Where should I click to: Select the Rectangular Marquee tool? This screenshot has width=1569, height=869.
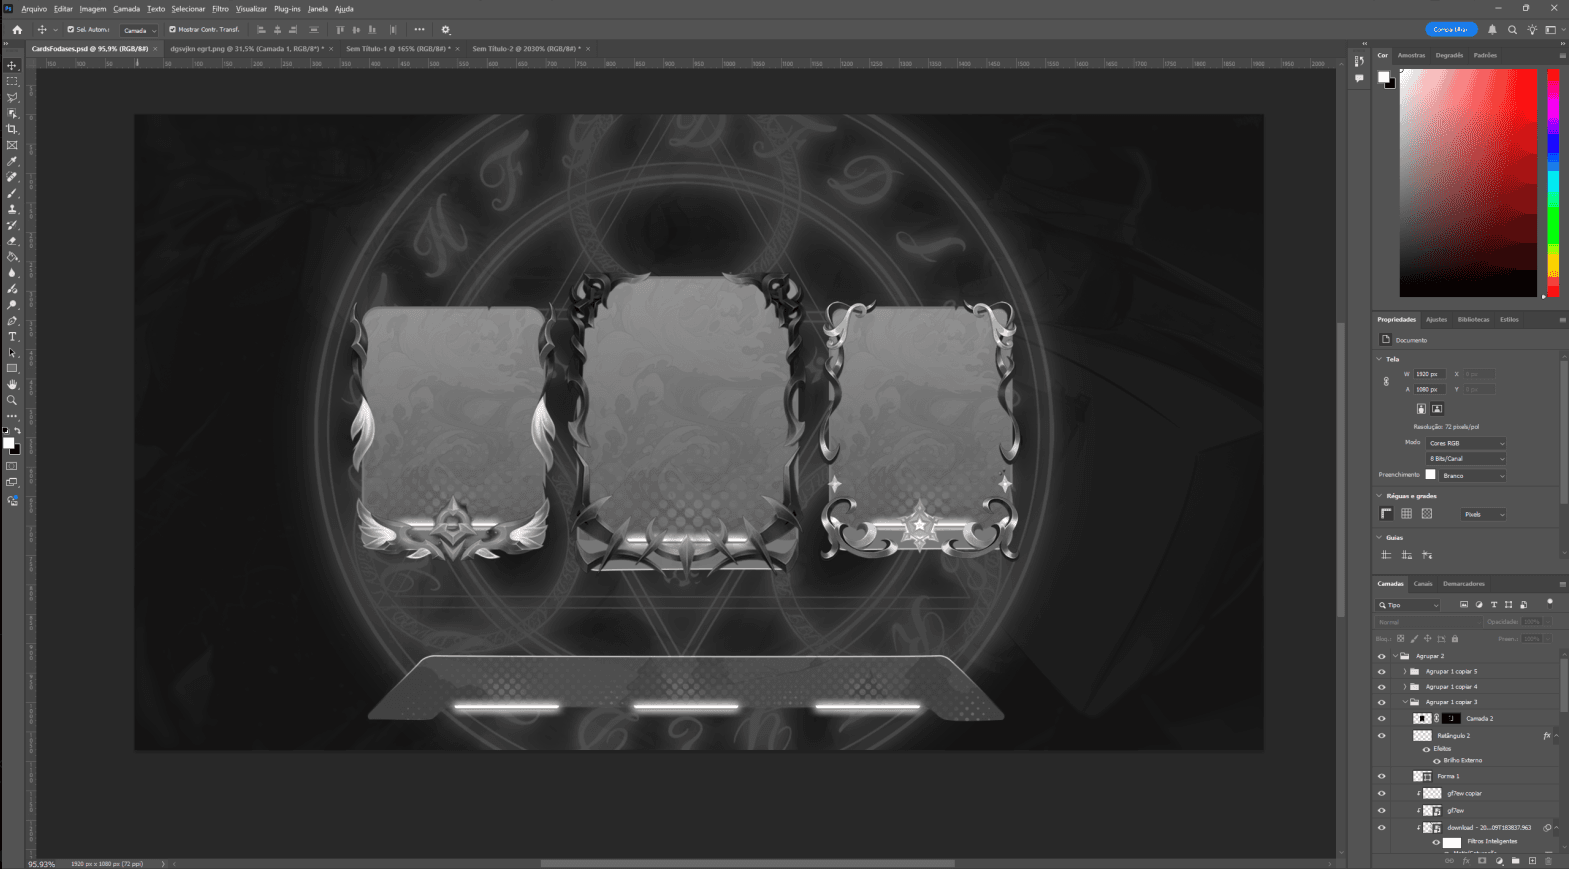click(12, 81)
